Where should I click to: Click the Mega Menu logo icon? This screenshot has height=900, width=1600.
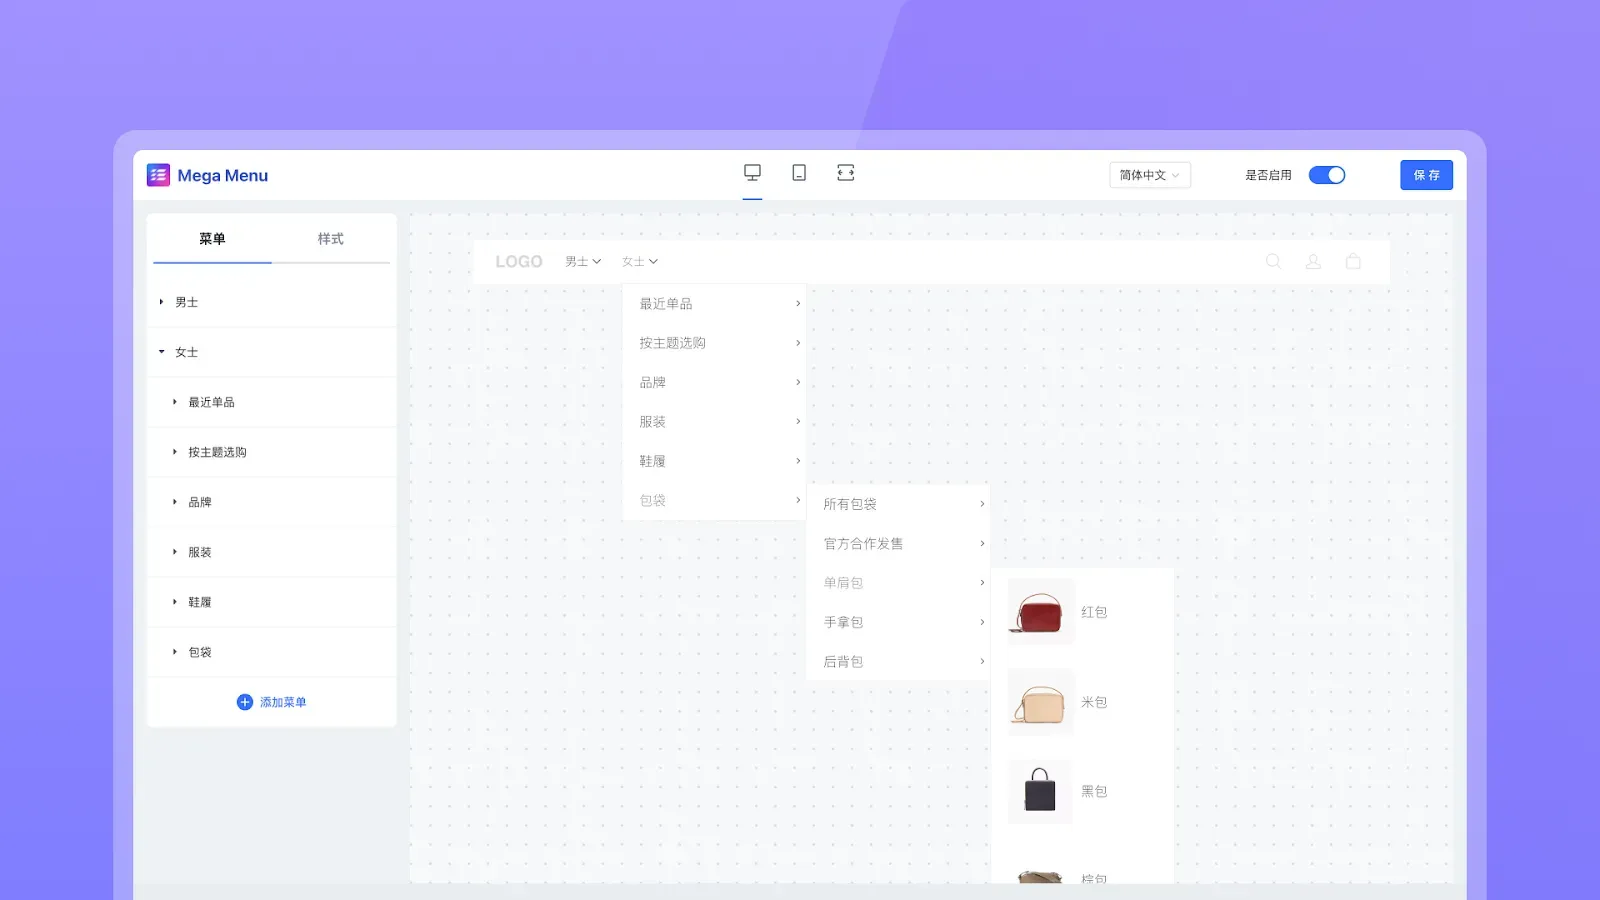[158, 175]
